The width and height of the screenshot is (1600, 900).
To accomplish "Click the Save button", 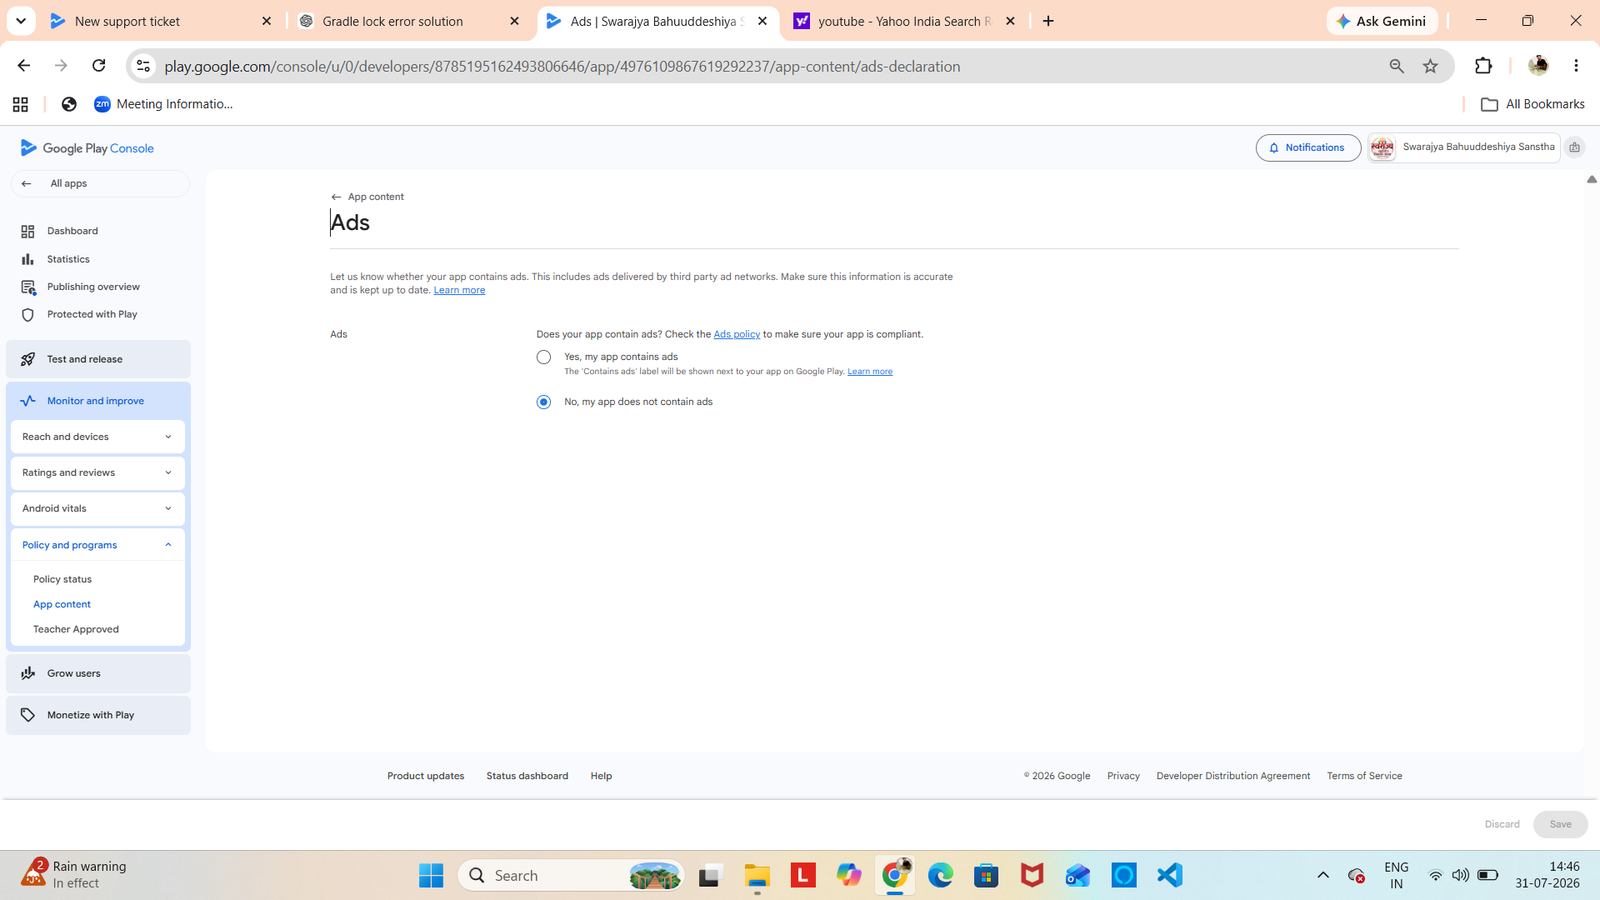I will (1560, 824).
